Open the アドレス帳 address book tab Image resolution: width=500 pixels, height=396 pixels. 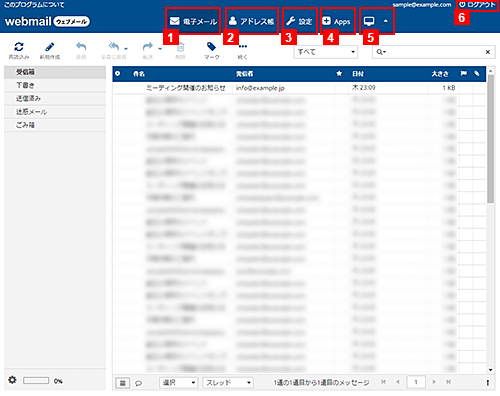point(252,21)
